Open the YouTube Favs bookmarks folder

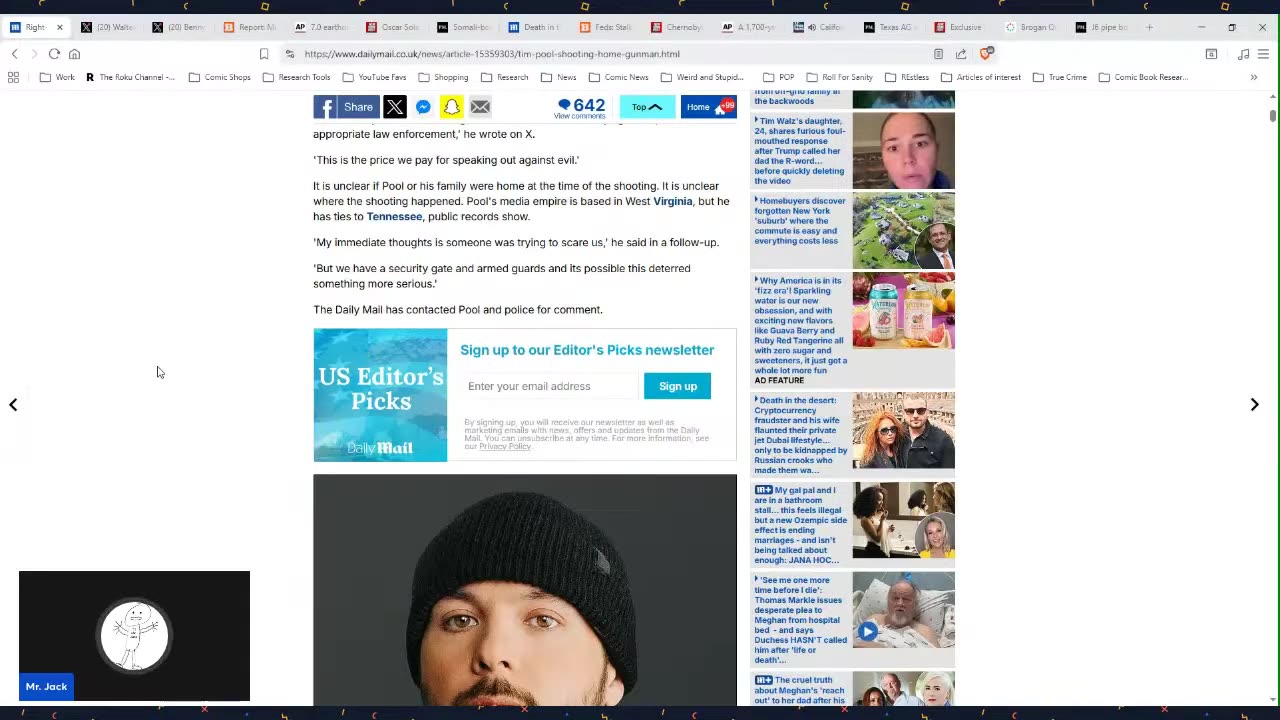click(x=374, y=77)
